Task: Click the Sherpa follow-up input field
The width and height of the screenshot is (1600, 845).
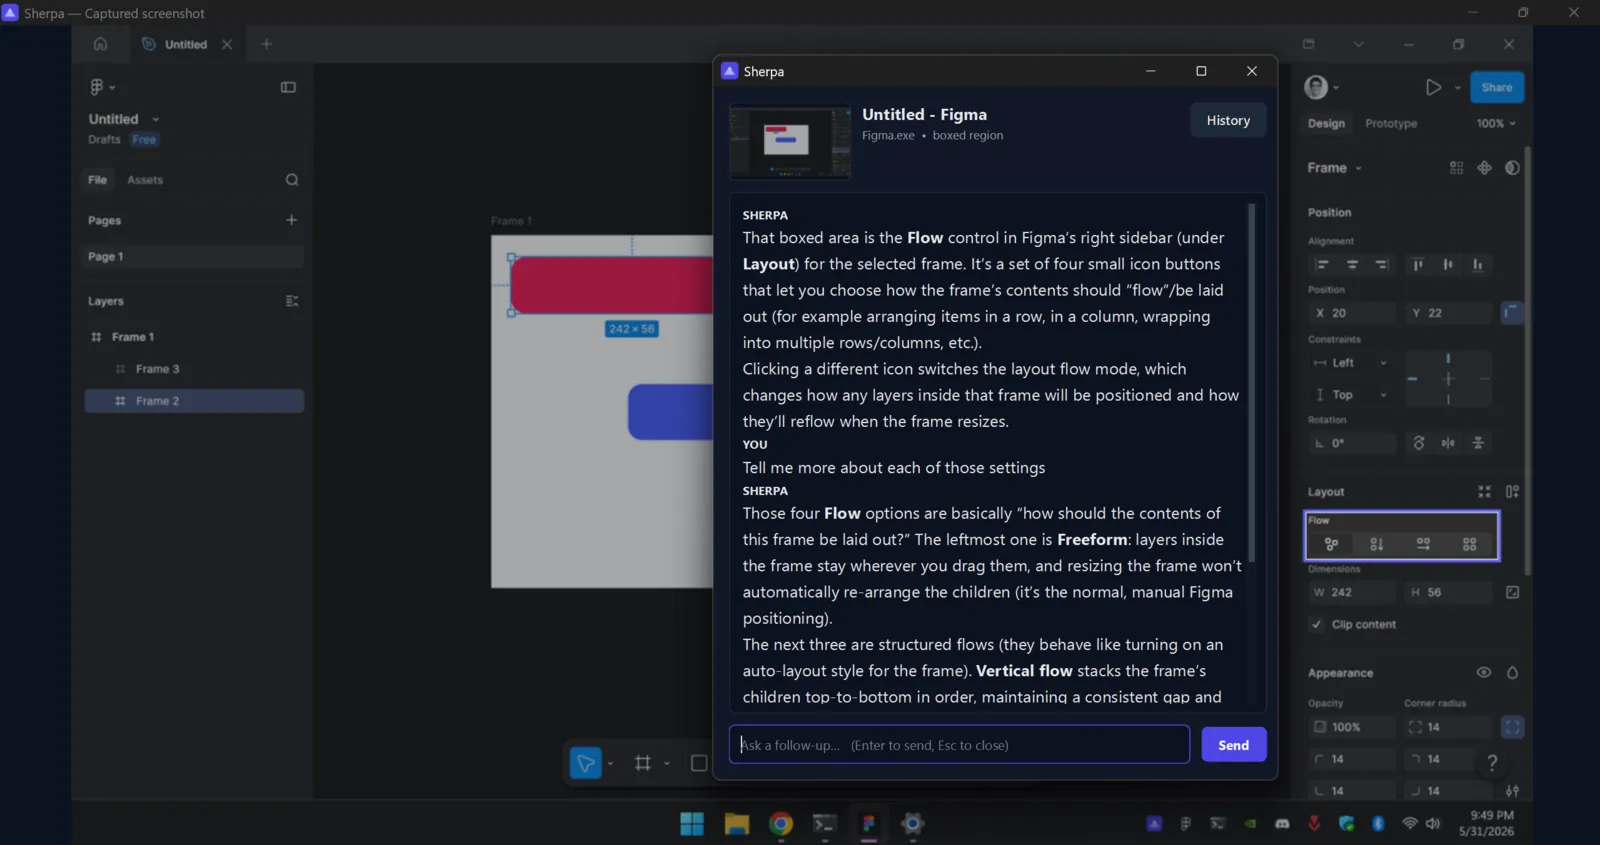Action: click(x=959, y=745)
